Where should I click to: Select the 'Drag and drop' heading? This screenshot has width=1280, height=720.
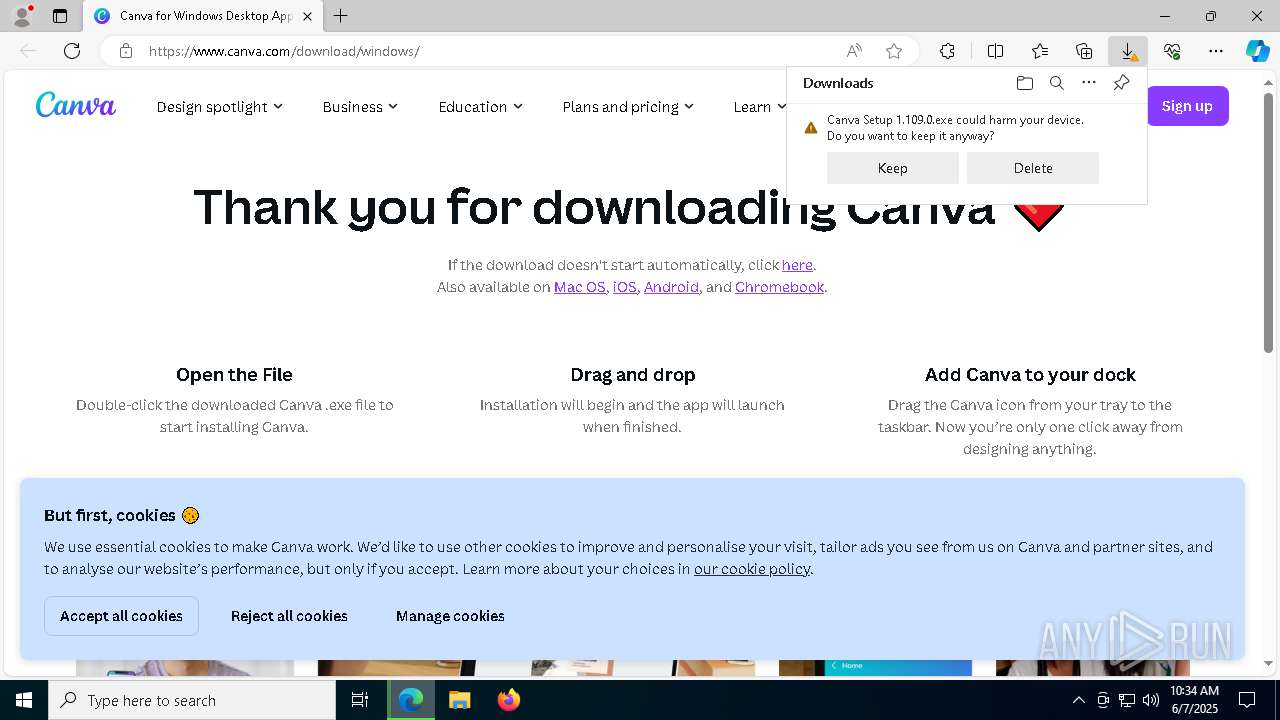pyautogui.click(x=633, y=375)
